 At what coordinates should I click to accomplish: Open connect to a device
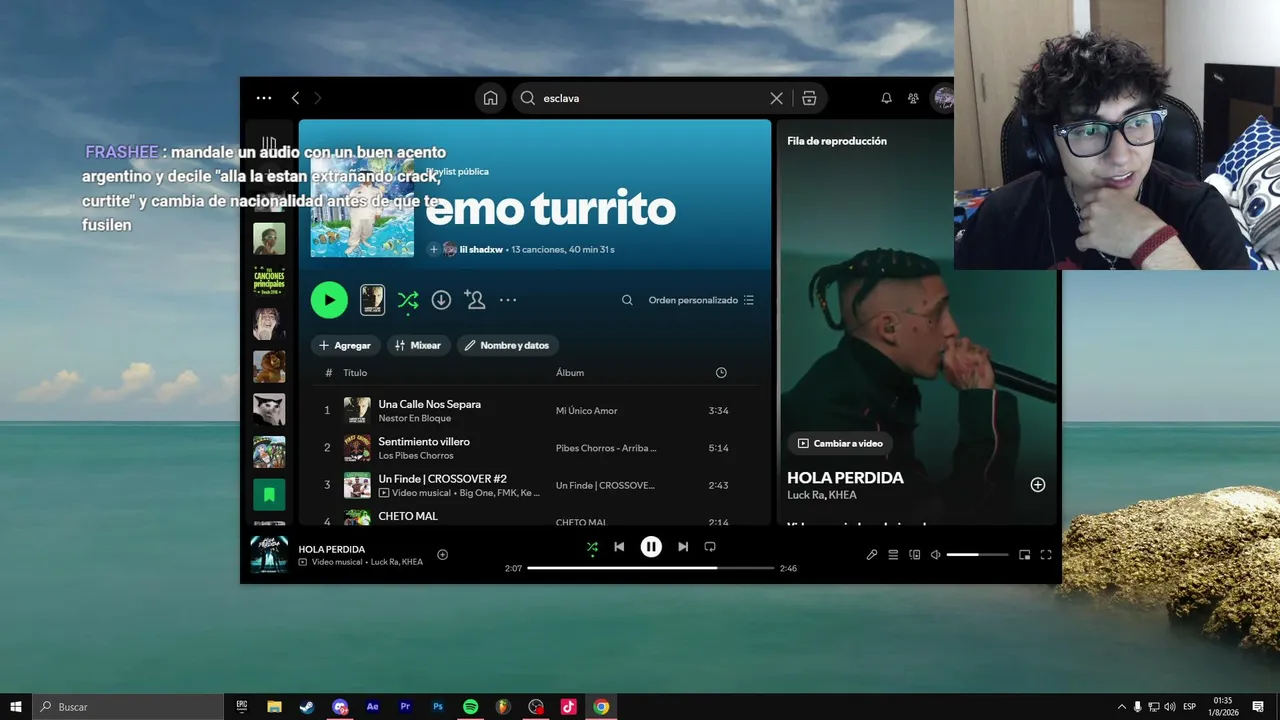(x=914, y=555)
